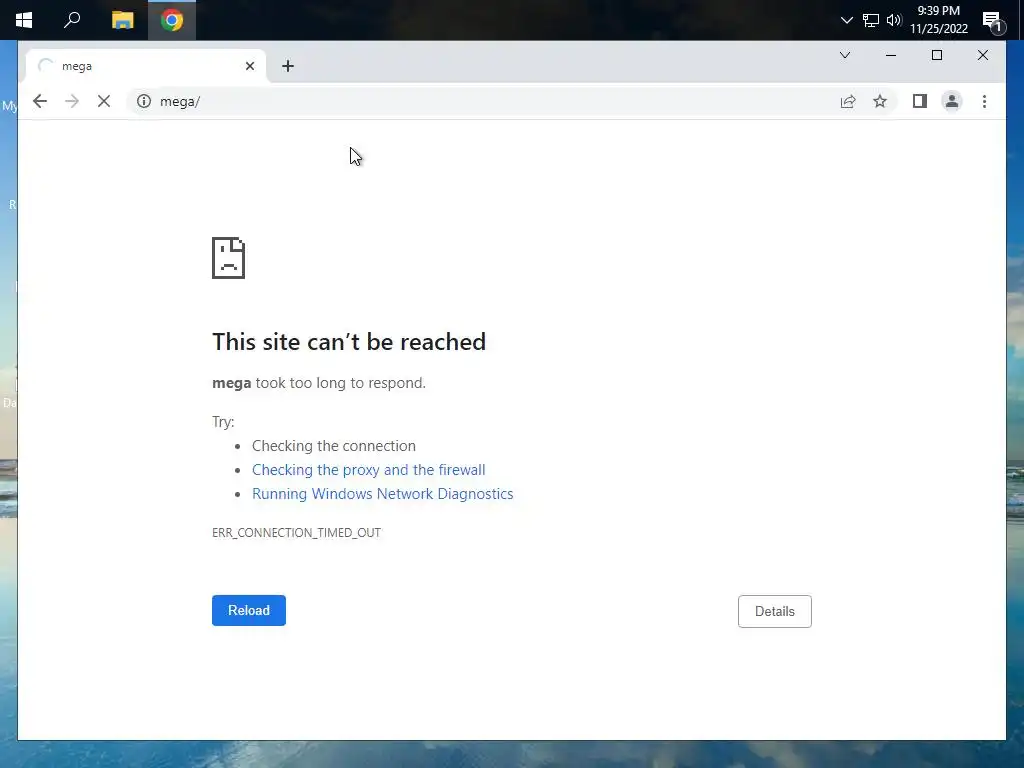Open the clock showing 9:39 PM
The width and height of the screenshot is (1024, 768).
[938, 20]
